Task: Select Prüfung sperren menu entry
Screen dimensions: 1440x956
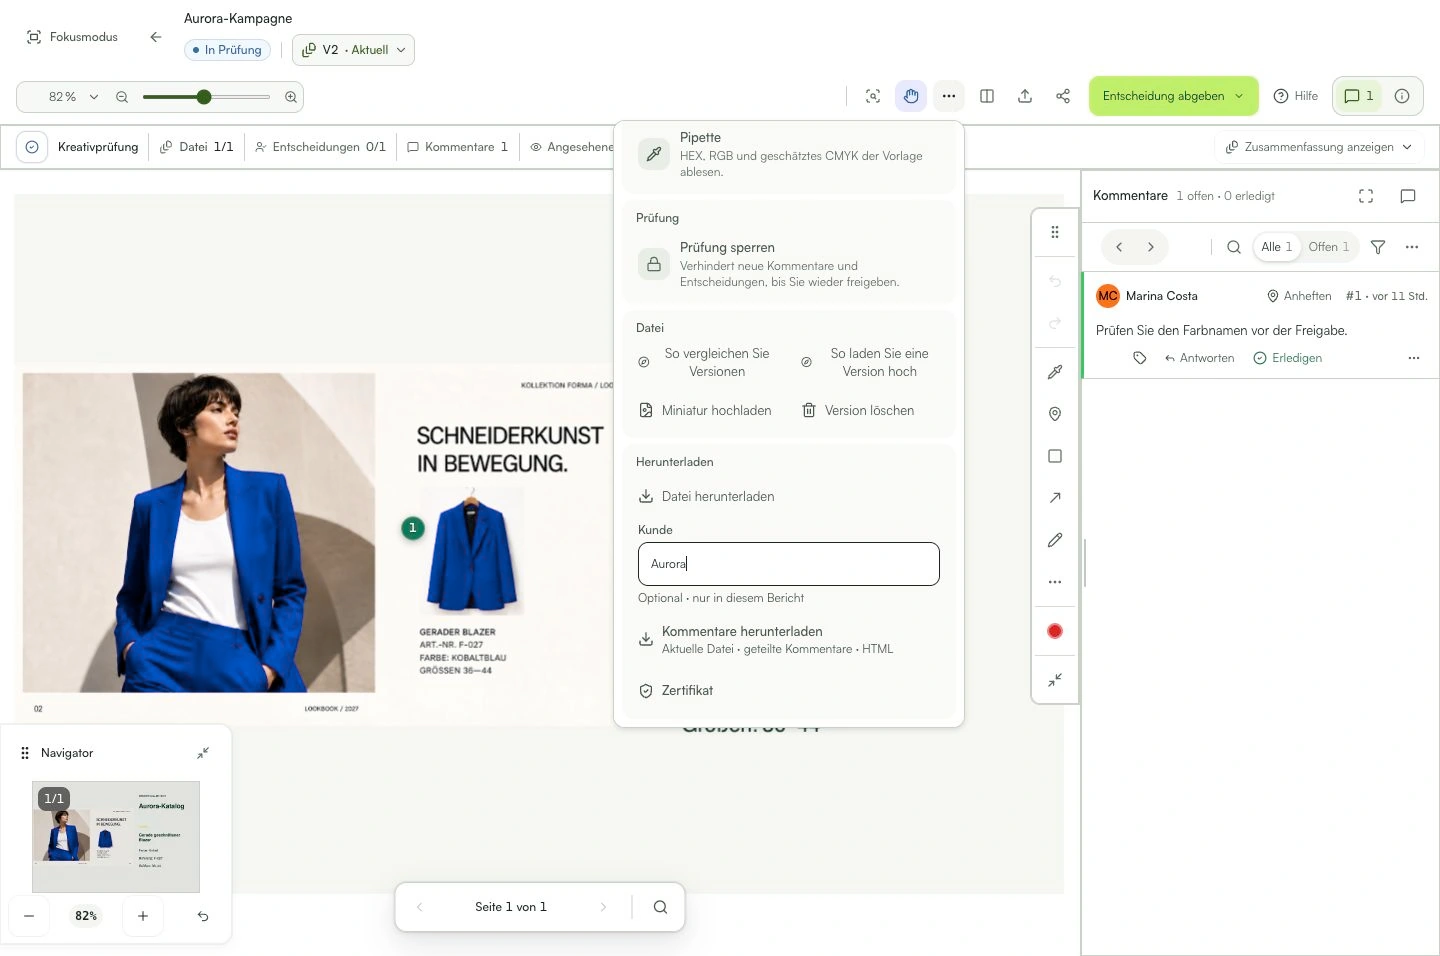Action: (788, 264)
